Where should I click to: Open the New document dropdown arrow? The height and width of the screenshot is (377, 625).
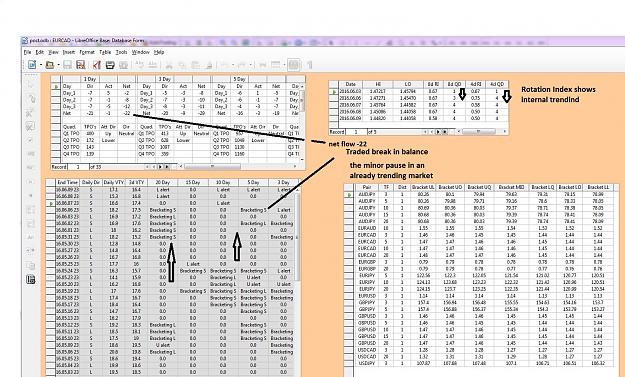[40, 65]
